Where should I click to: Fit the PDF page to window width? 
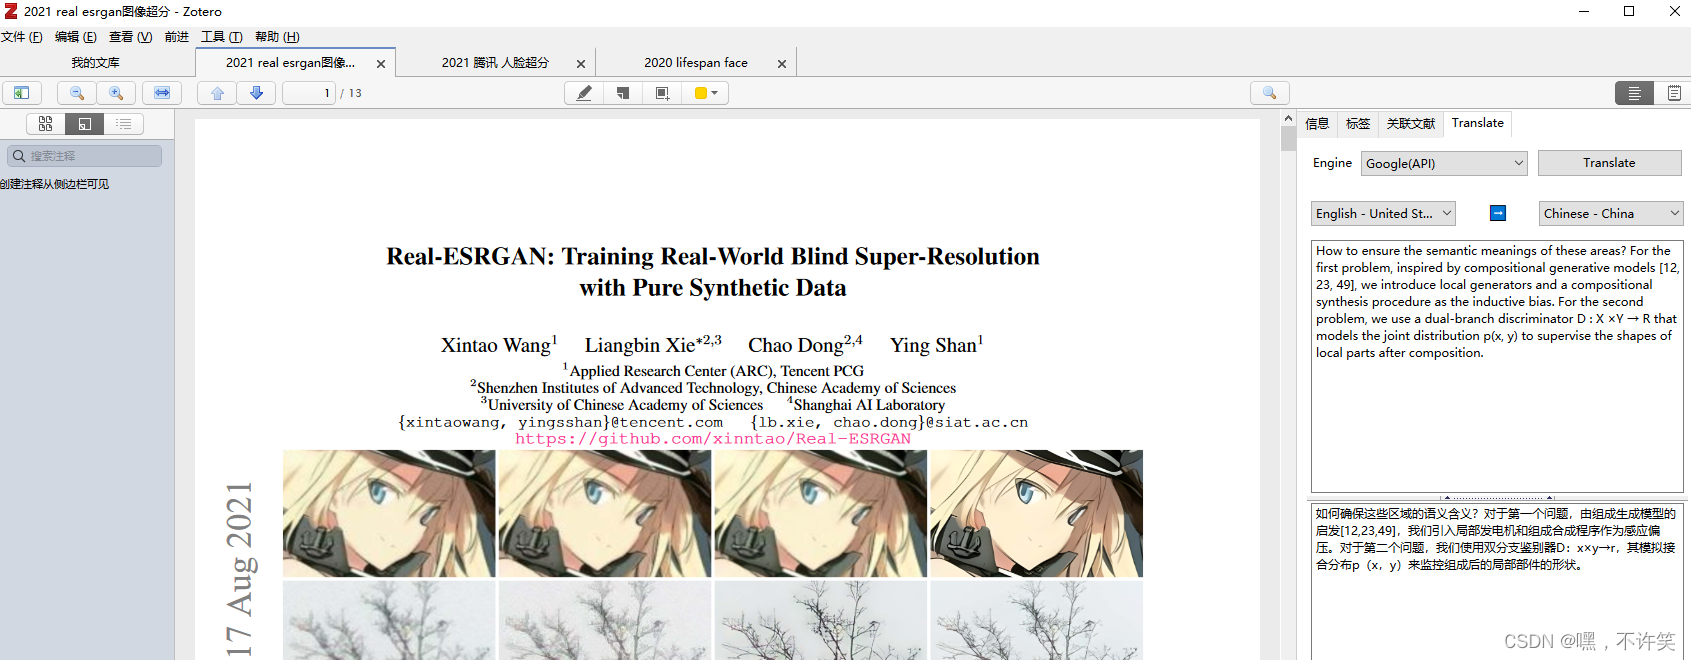(x=162, y=93)
